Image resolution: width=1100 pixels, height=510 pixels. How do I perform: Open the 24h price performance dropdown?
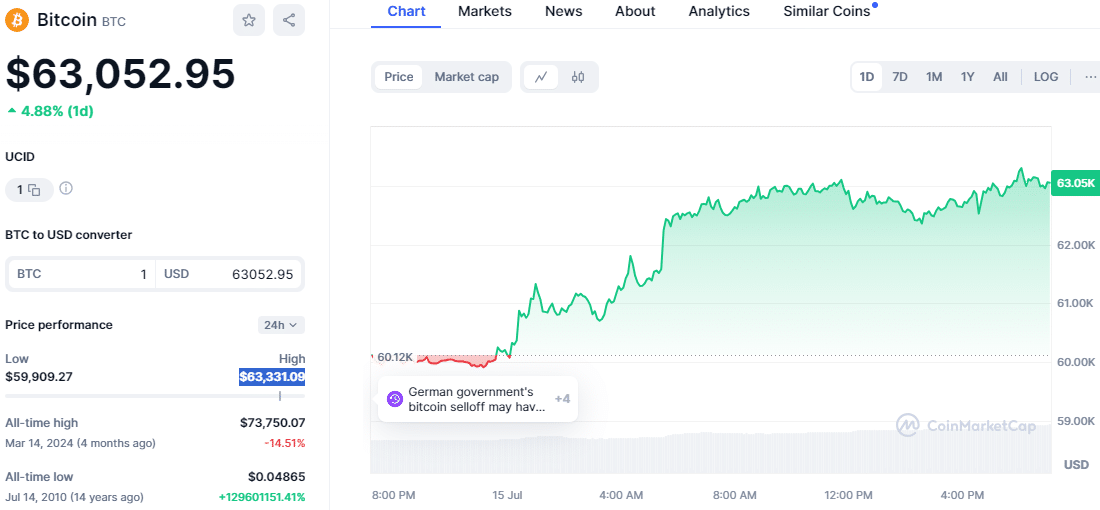[x=281, y=325]
